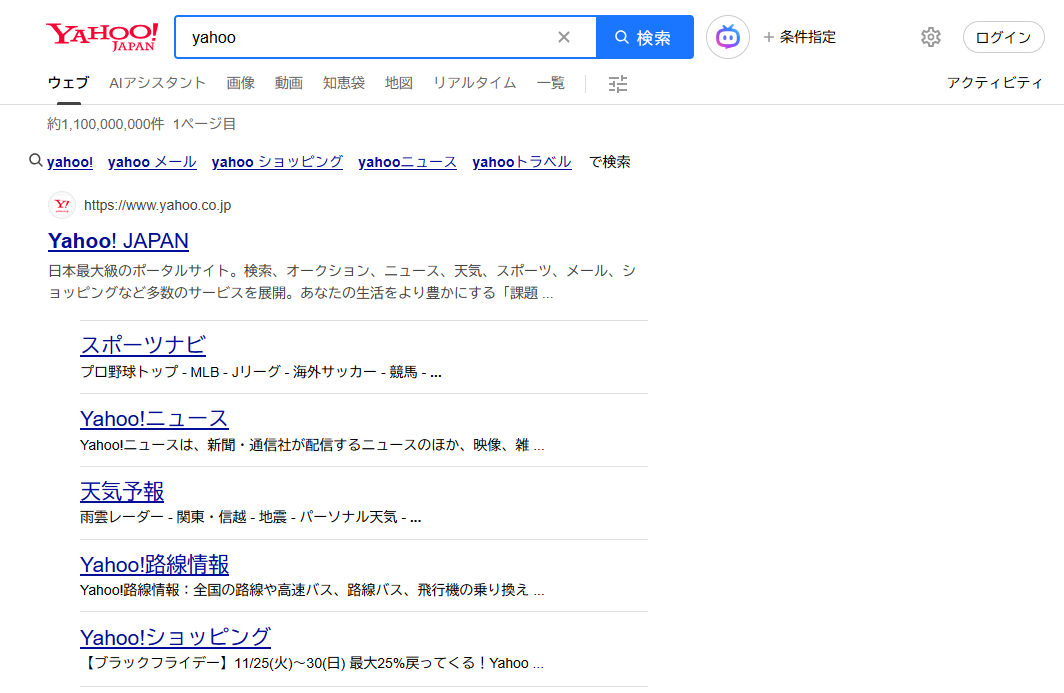This screenshot has height=693, width=1064.
Task: Expand 条件指定 search conditions
Action: 799,37
